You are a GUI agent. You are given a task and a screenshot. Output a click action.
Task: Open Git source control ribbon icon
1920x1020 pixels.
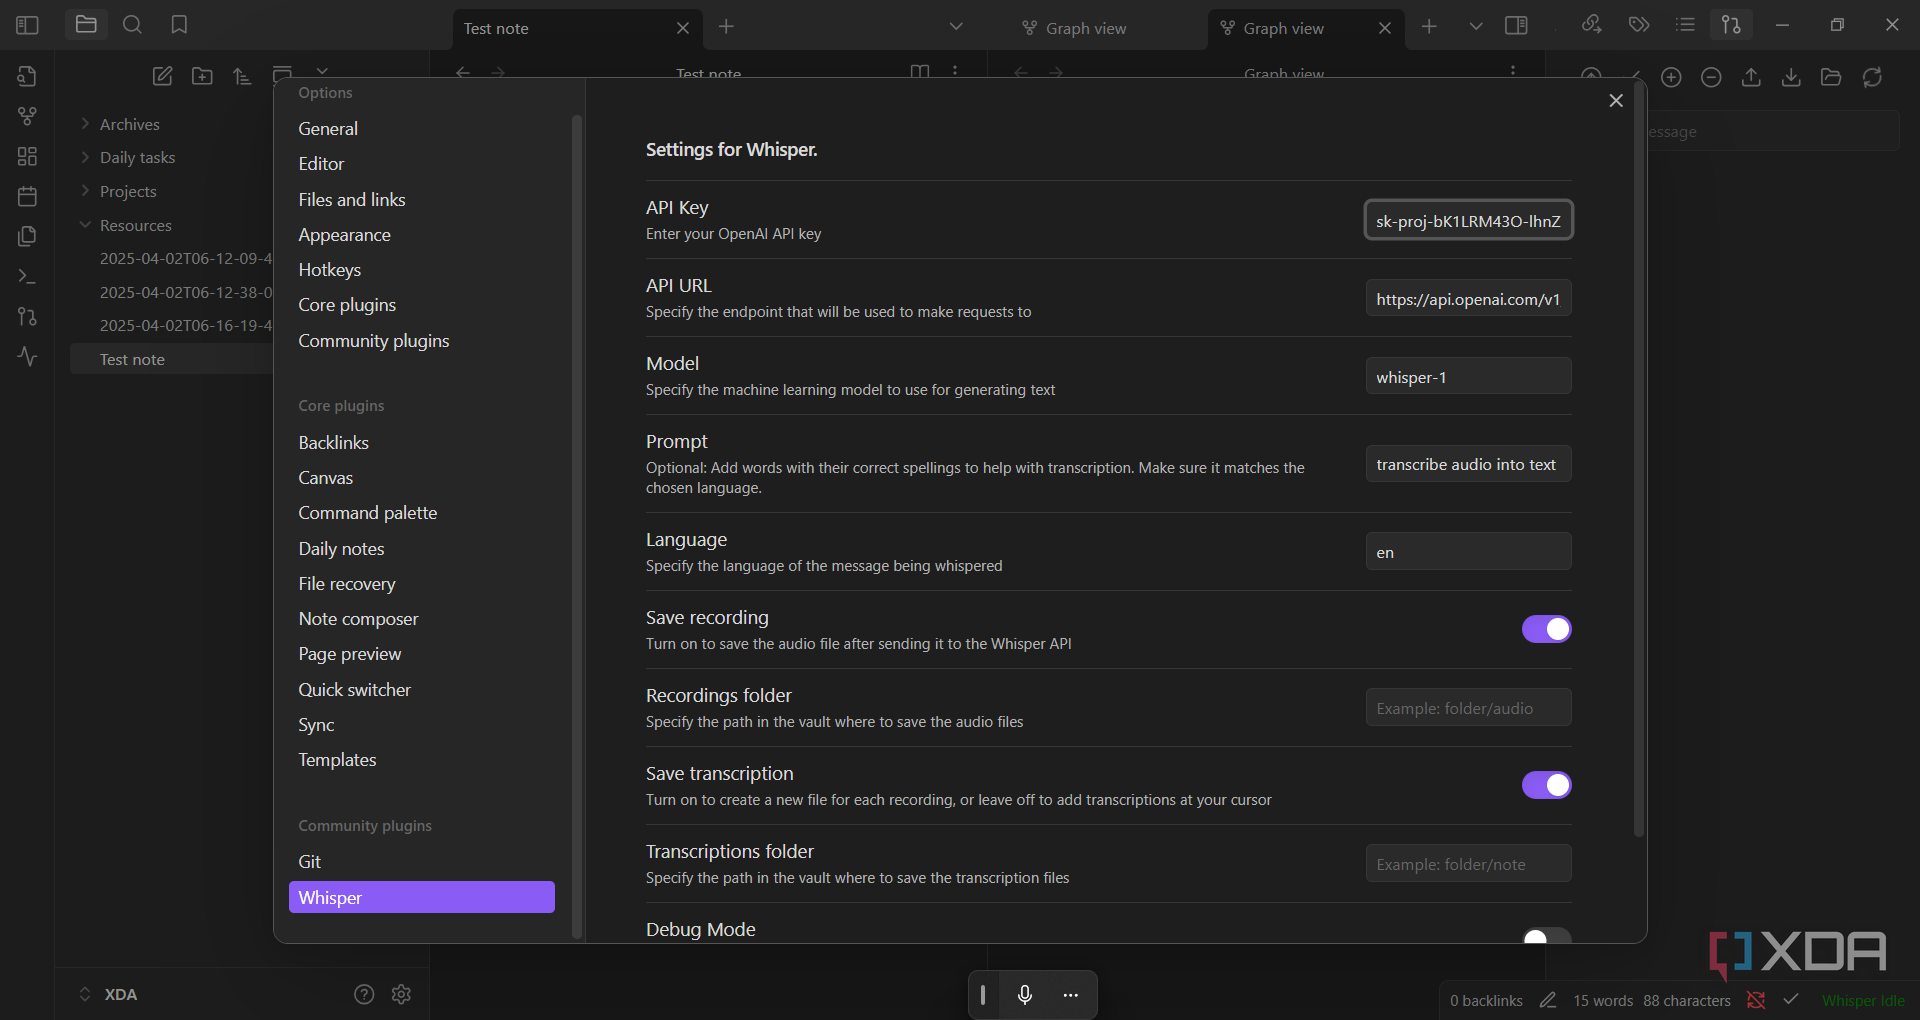27,316
